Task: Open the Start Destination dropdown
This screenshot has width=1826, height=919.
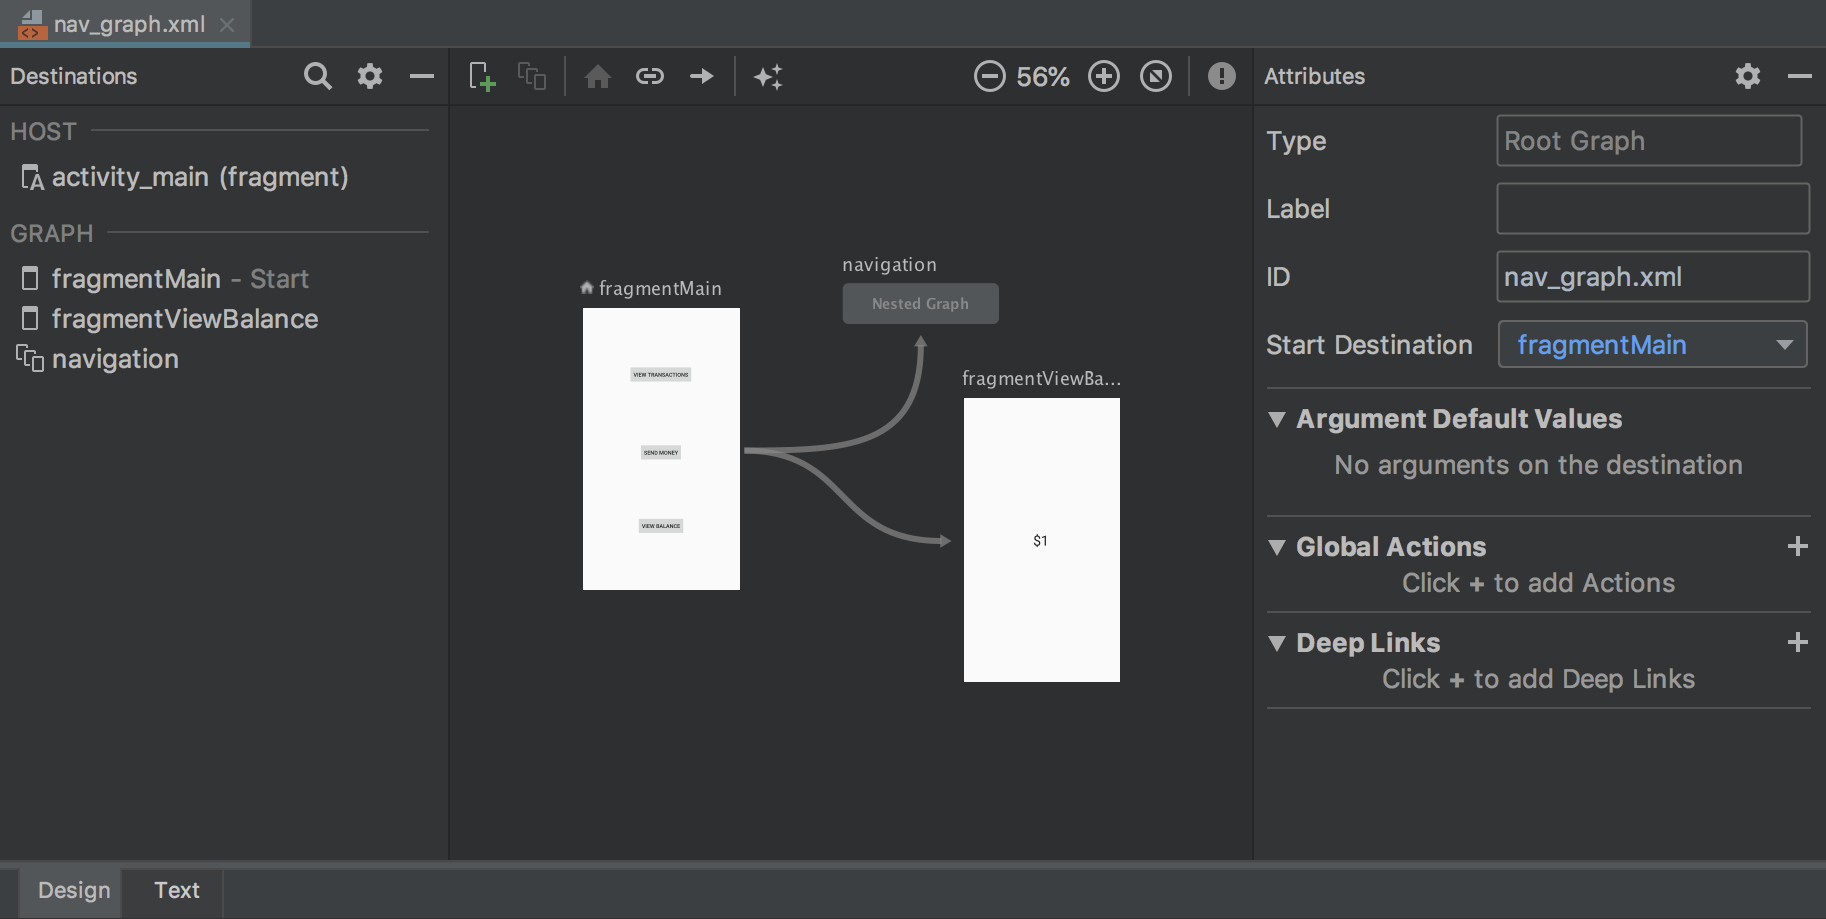Action: click(1785, 344)
